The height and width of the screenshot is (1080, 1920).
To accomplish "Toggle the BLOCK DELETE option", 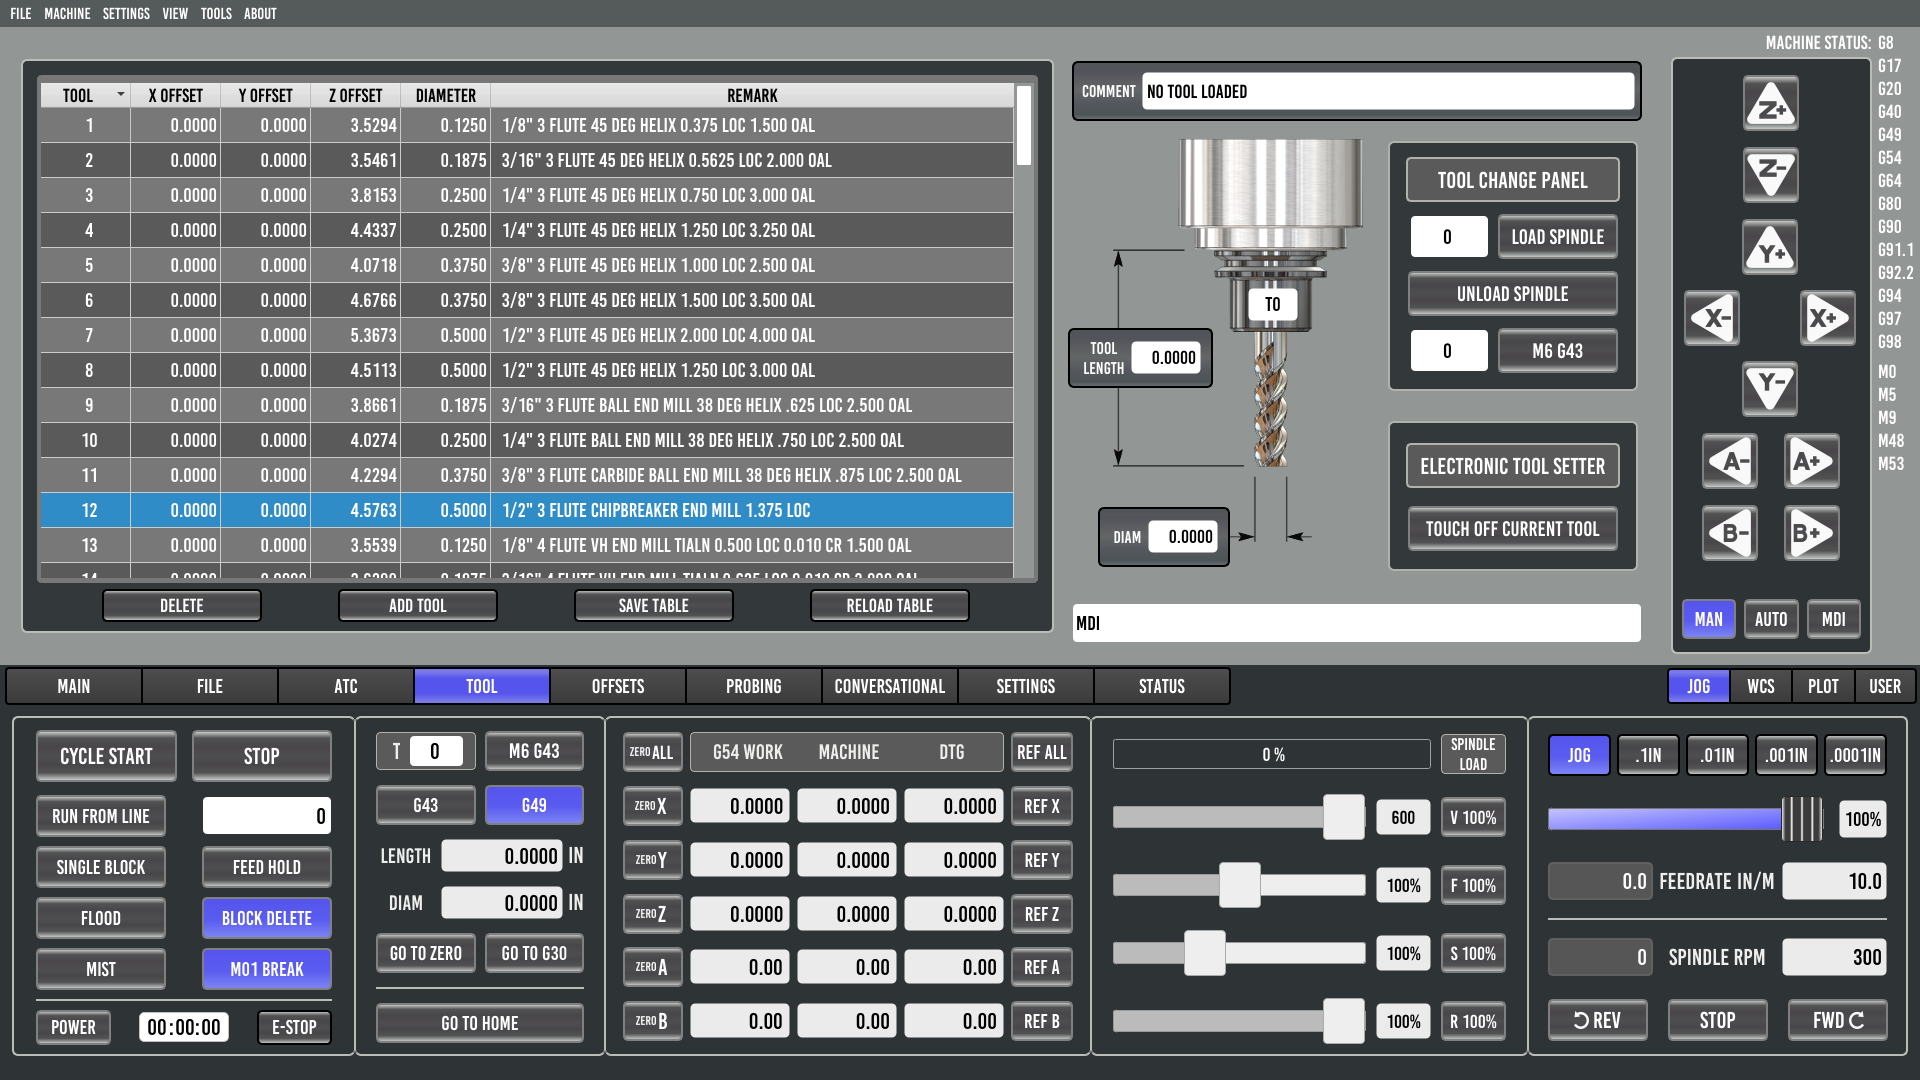I will pyautogui.click(x=266, y=918).
